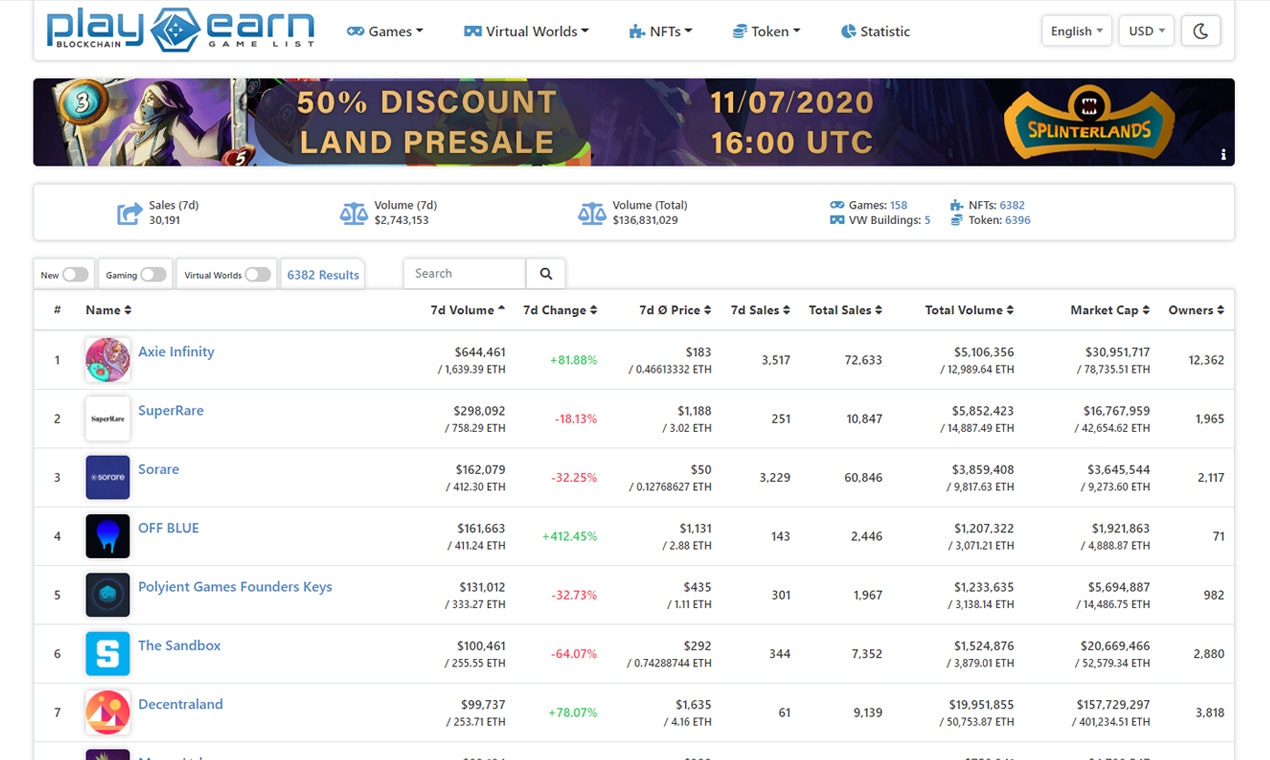1270x760 pixels.
Task: Click the Polyient Games Founders Keys logo
Action: [x=108, y=595]
